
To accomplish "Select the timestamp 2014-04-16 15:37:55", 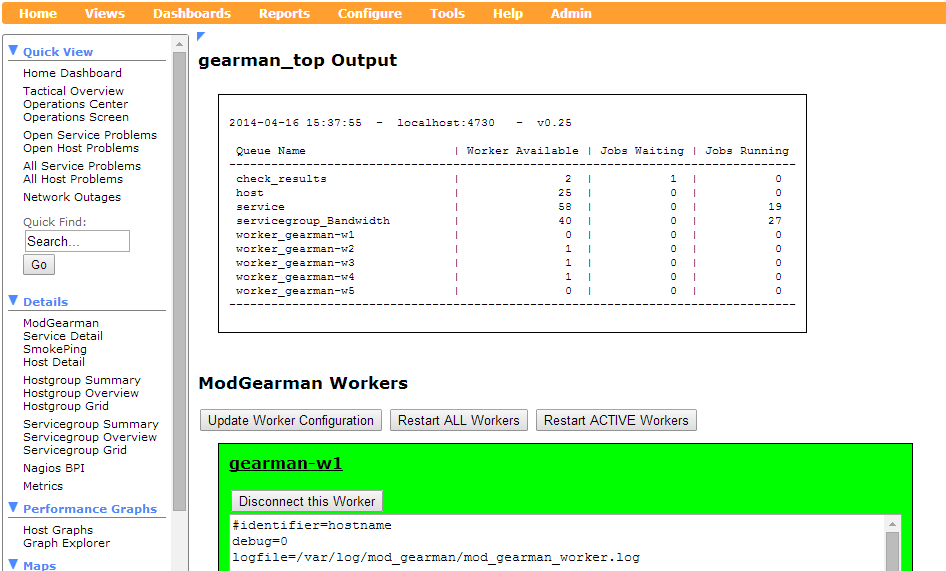I will coord(295,123).
